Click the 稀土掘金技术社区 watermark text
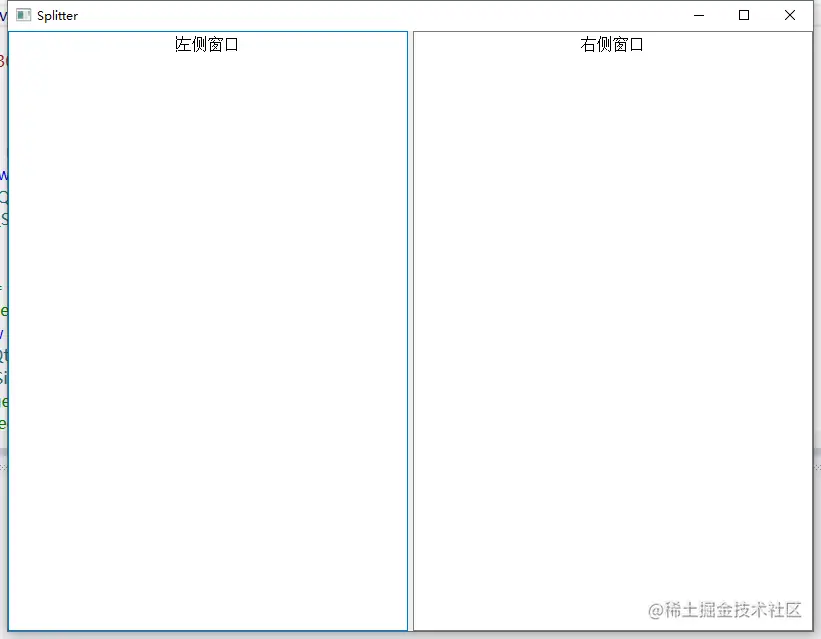This screenshot has height=639, width=821. point(727,610)
